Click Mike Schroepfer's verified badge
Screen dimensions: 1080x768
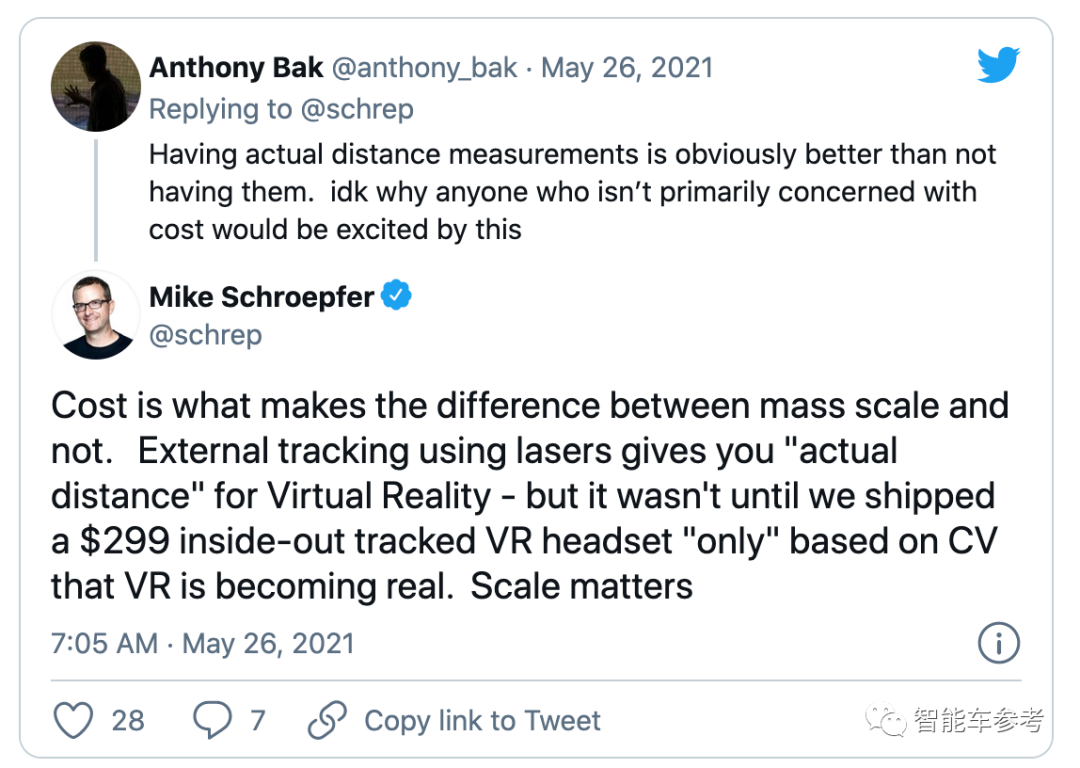(396, 295)
